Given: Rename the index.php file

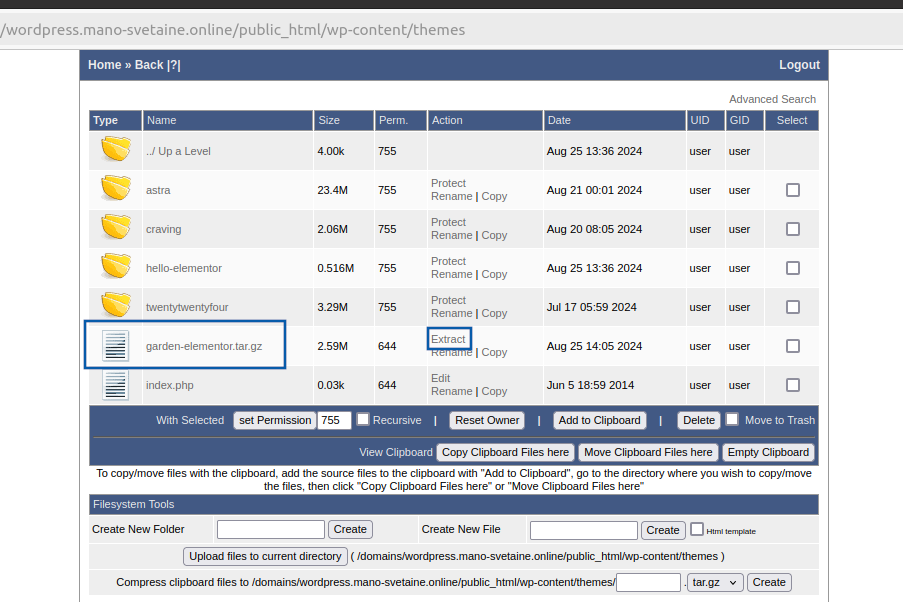Looking at the screenshot, I should tap(452, 392).
